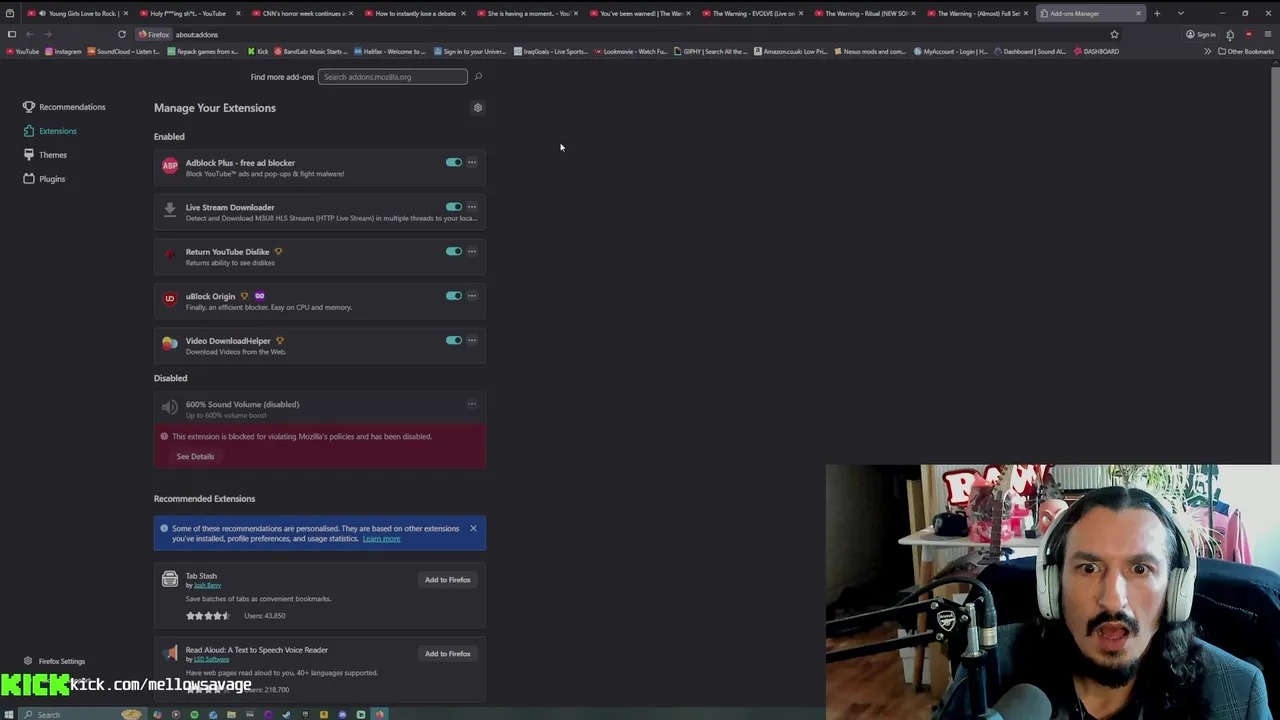Disable the Live Stream Downloader toggle

click(454, 207)
